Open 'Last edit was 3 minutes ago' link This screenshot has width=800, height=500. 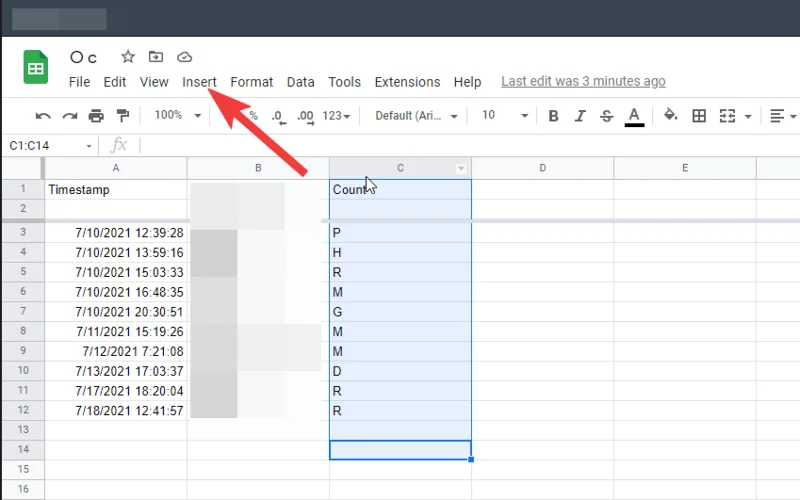[x=583, y=82]
